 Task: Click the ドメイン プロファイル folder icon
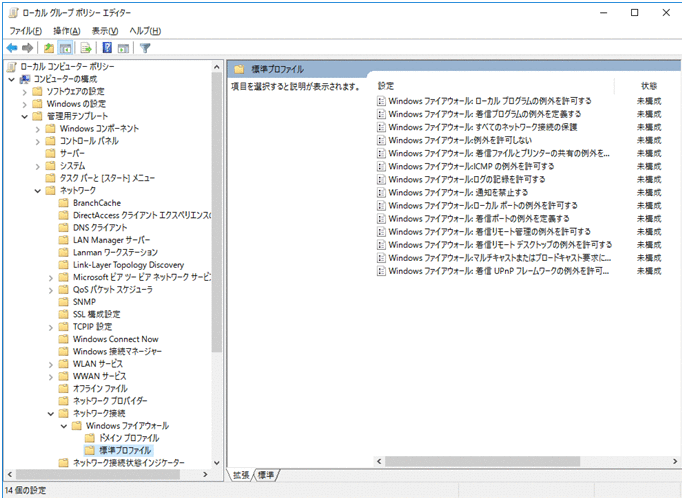click(90, 438)
